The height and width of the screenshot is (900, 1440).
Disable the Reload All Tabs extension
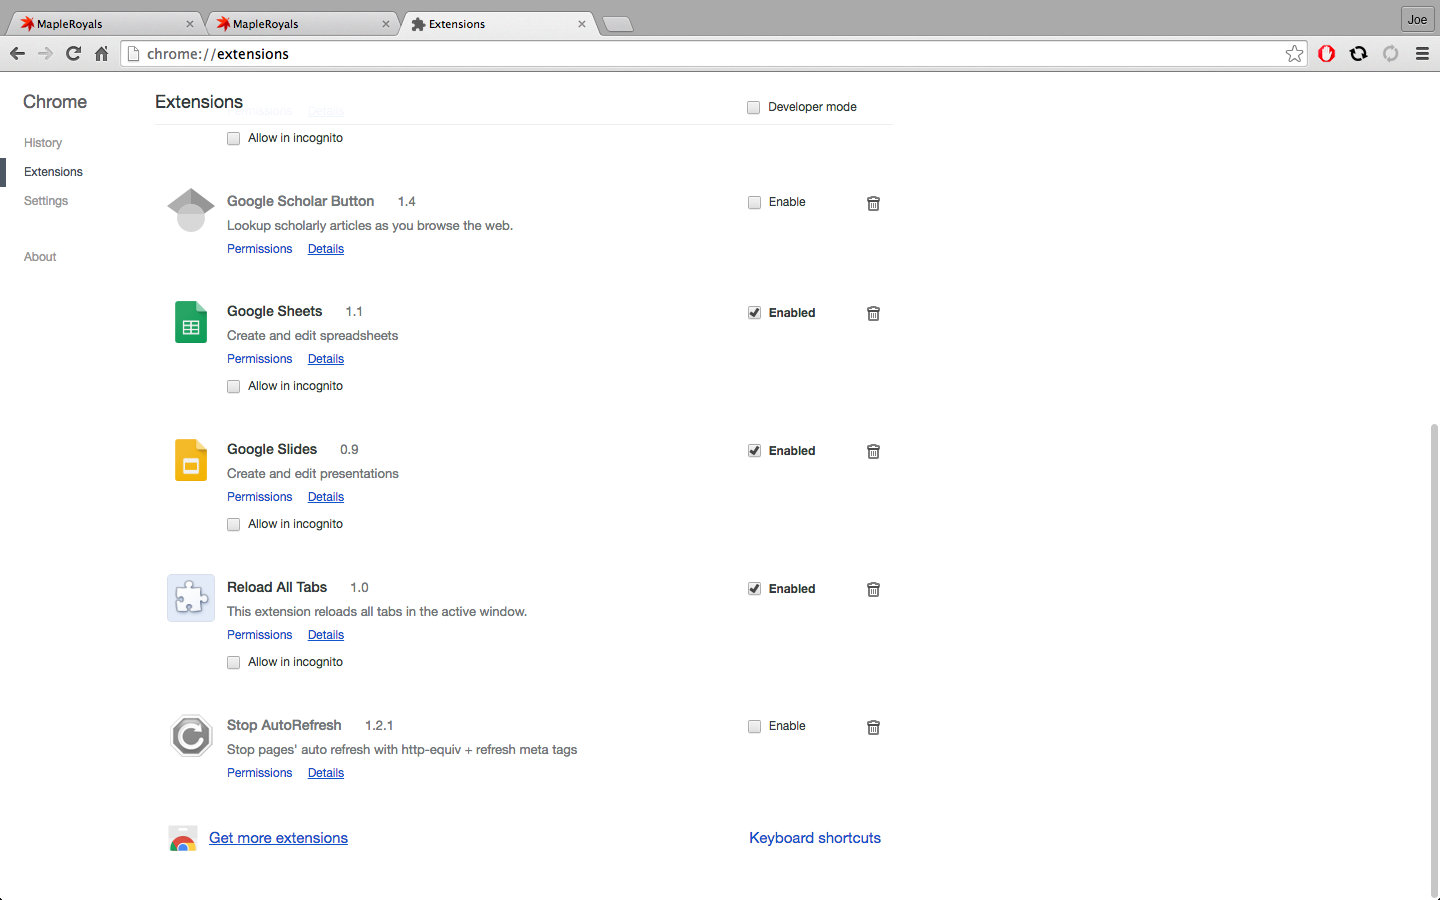[x=755, y=589]
